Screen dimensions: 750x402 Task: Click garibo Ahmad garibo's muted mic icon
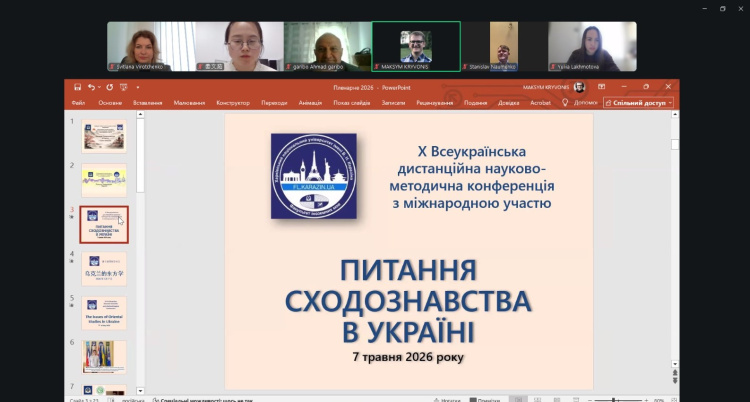click(x=289, y=67)
